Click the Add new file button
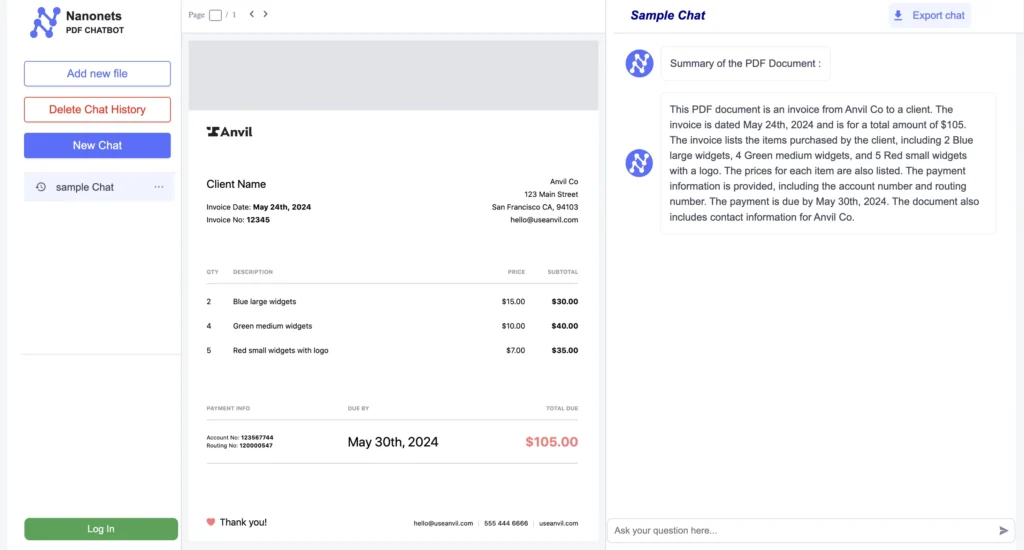Image resolution: width=1024 pixels, height=550 pixels. 97,74
